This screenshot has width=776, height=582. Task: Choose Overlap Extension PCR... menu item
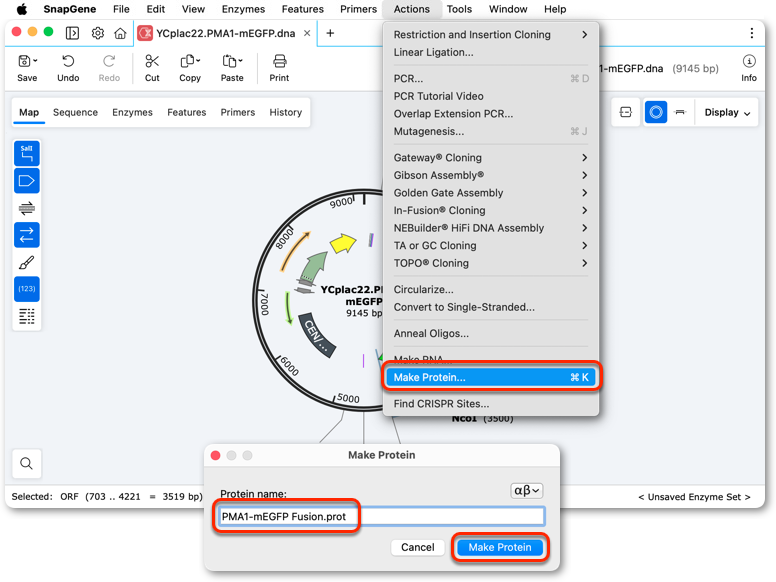tap(490, 114)
